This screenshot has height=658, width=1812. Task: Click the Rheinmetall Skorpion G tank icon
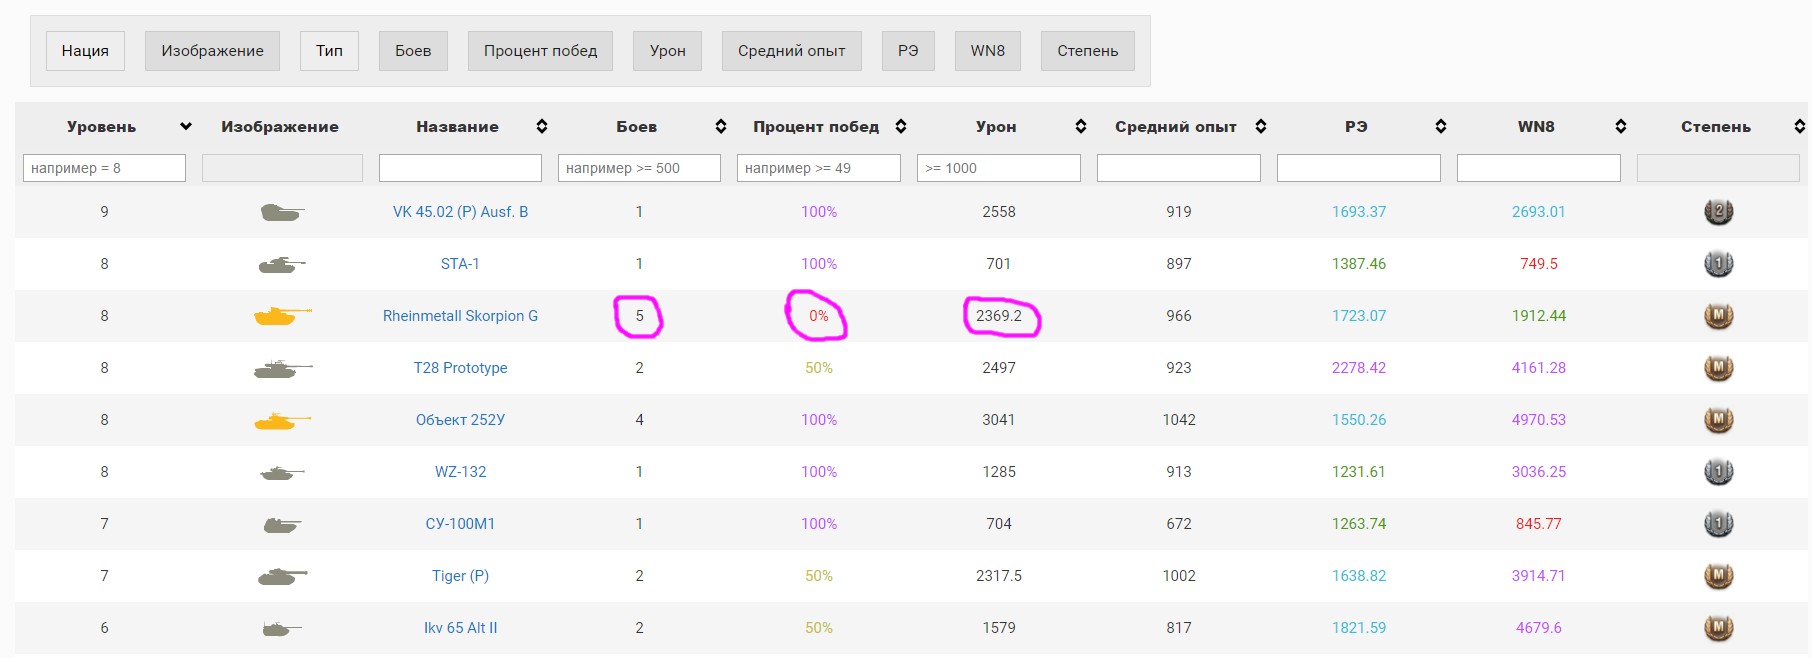point(282,316)
